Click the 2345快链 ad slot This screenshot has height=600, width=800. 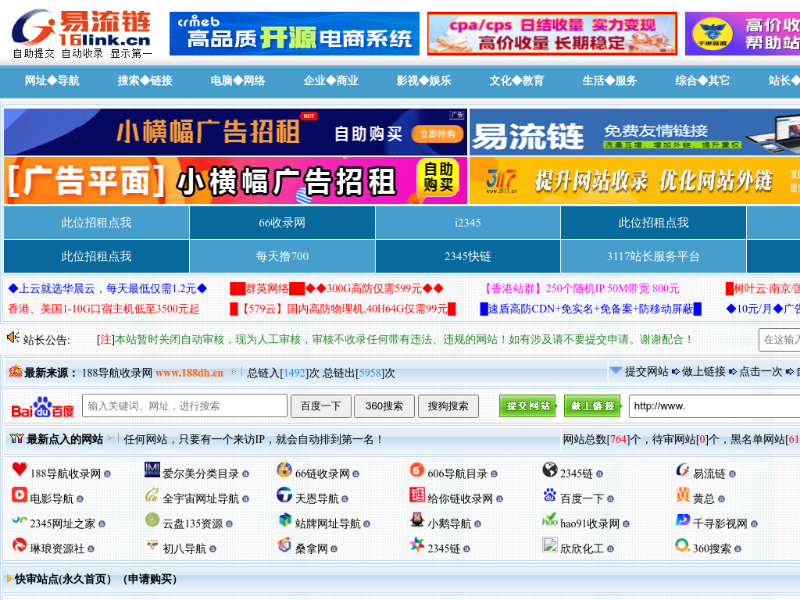point(467,256)
